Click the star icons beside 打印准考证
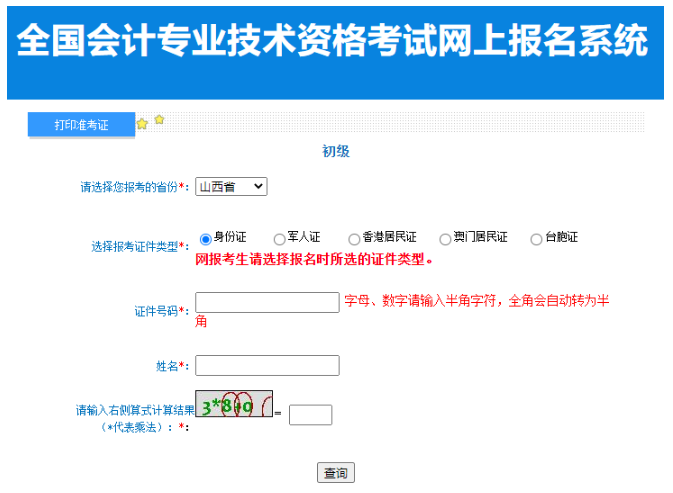Image resolution: width=673 pixels, height=493 pixels. tap(150, 122)
